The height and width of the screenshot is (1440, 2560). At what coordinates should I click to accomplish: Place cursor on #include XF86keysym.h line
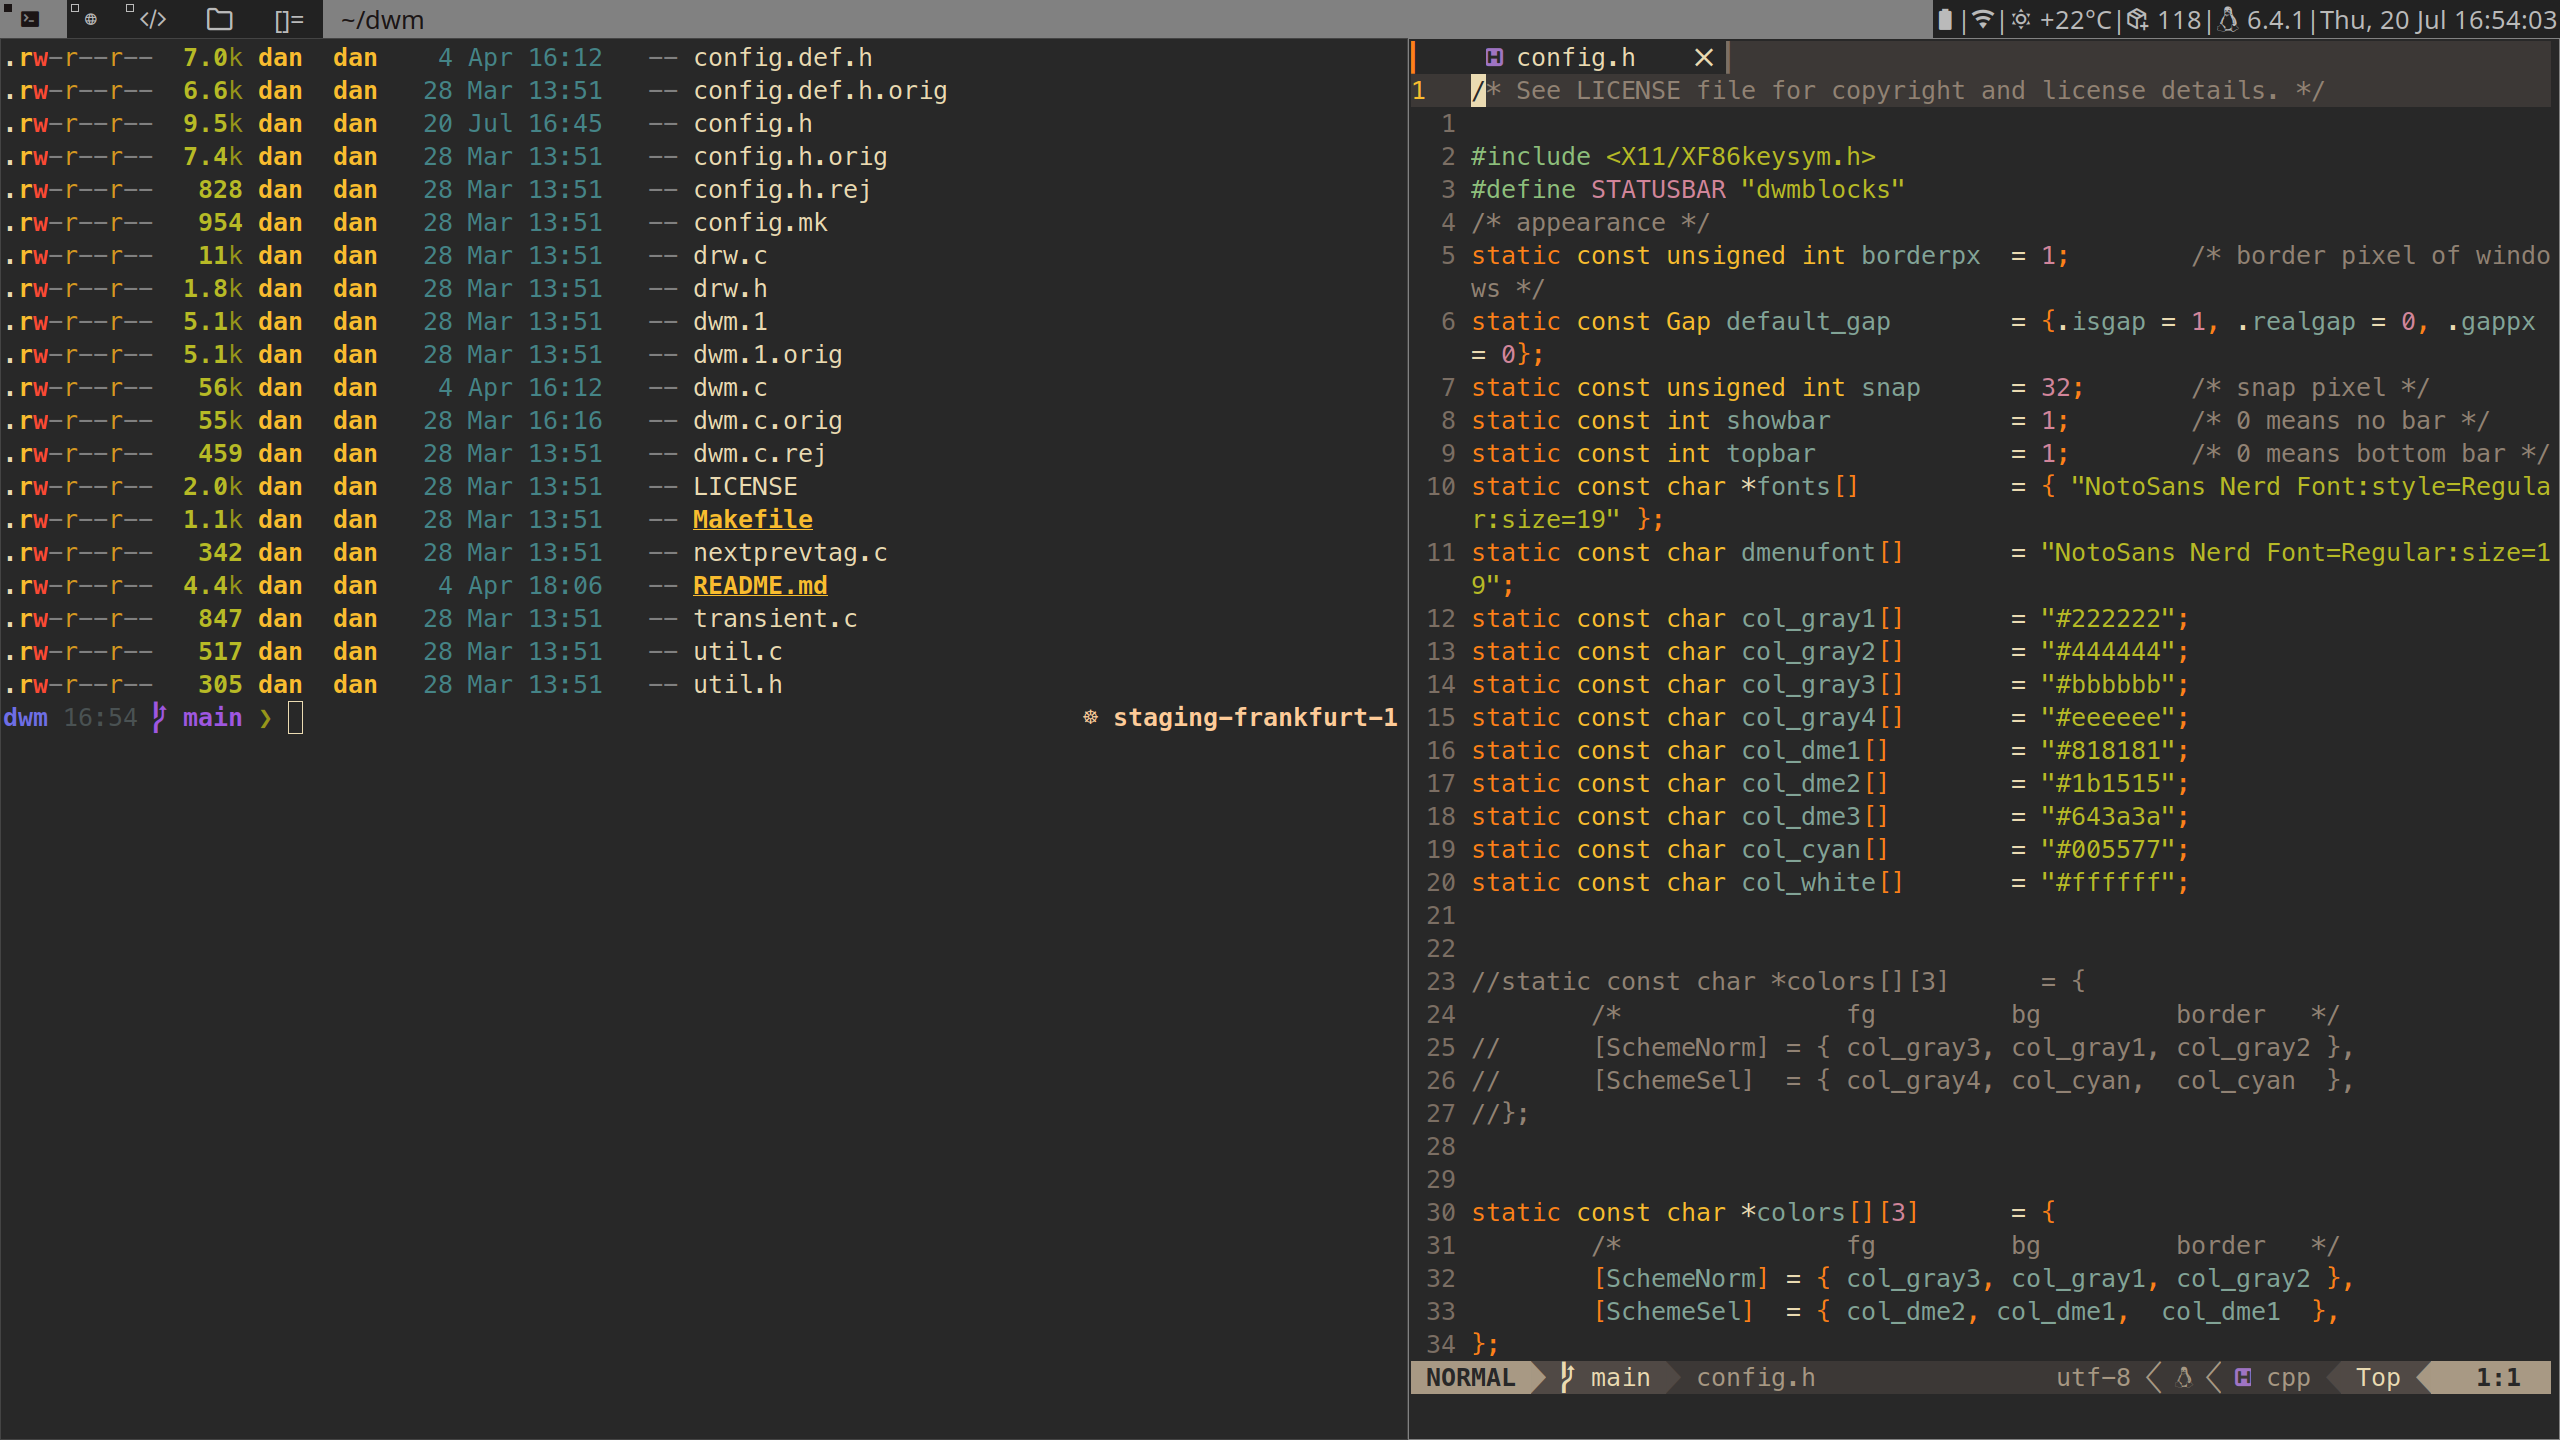pos(1673,156)
